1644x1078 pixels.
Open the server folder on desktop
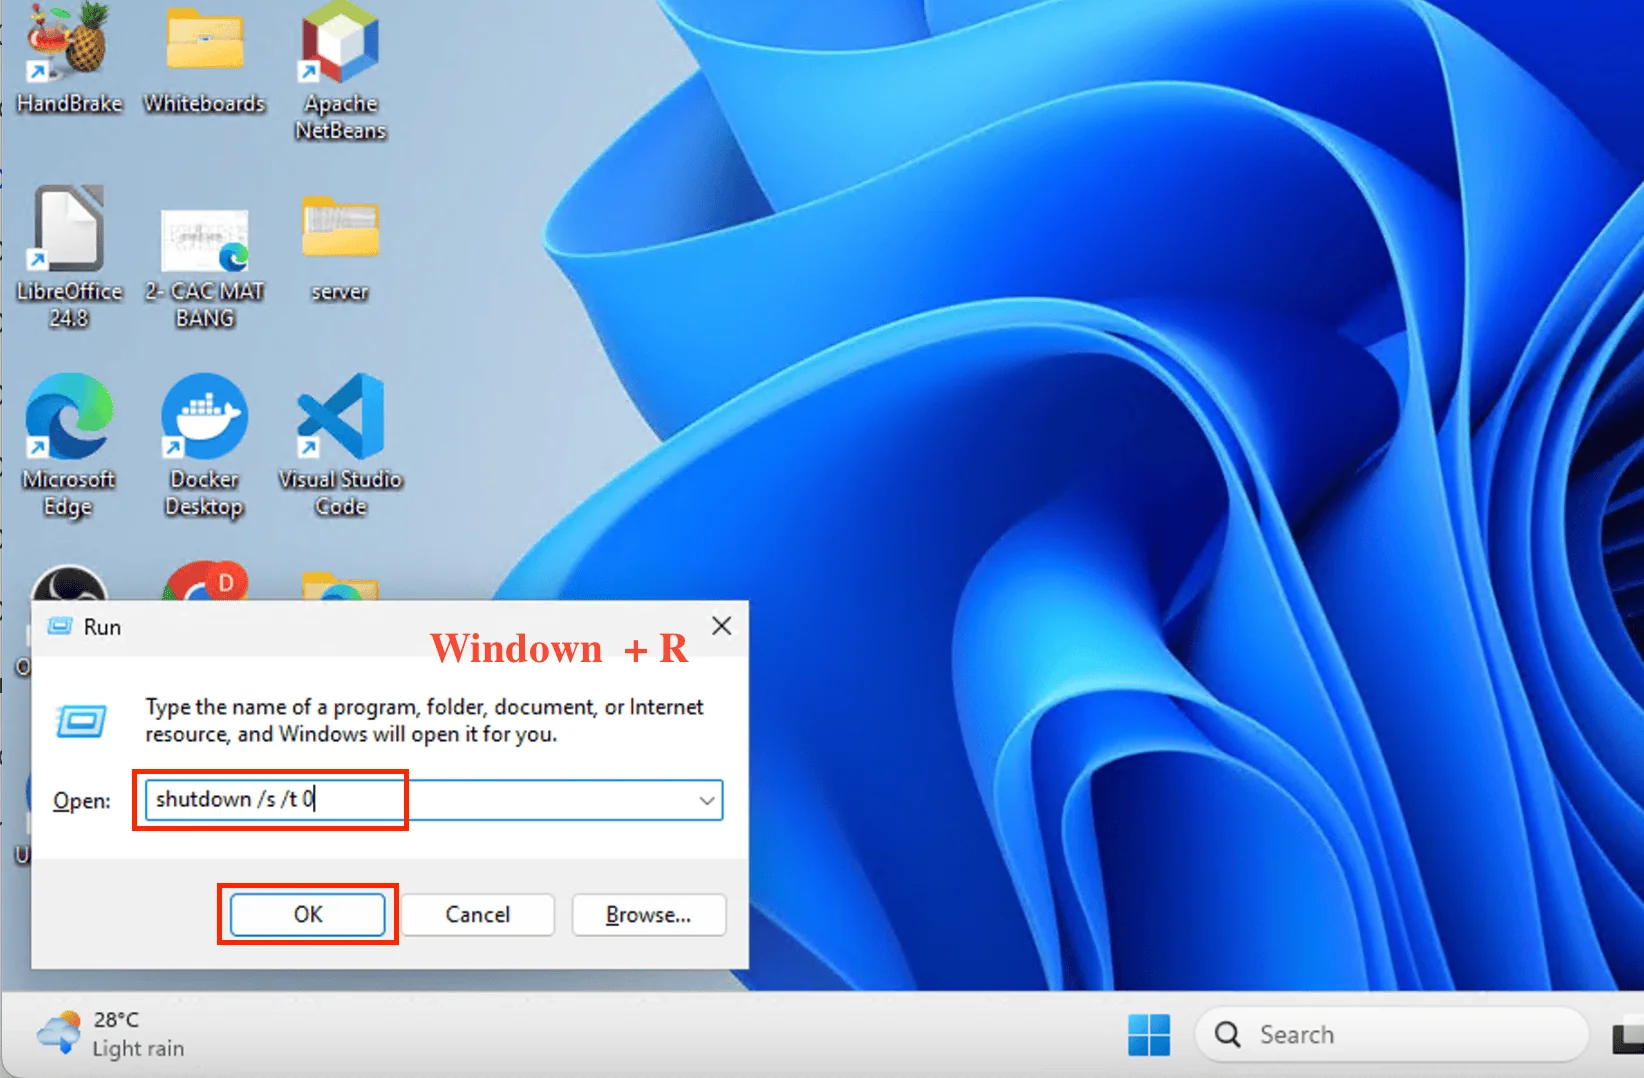(x=340, y=235)
